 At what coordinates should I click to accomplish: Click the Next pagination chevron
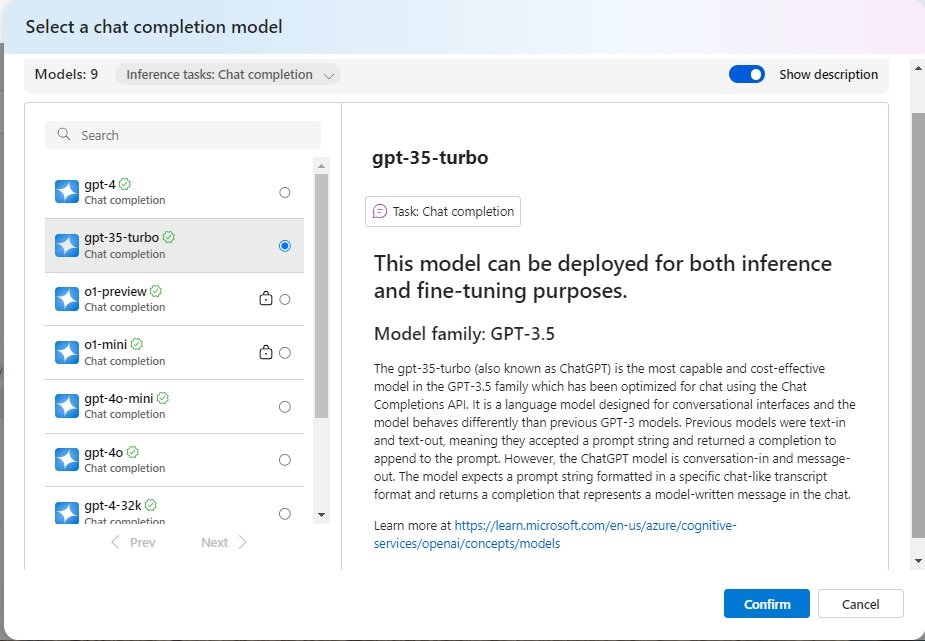click(x=242, y=542)
